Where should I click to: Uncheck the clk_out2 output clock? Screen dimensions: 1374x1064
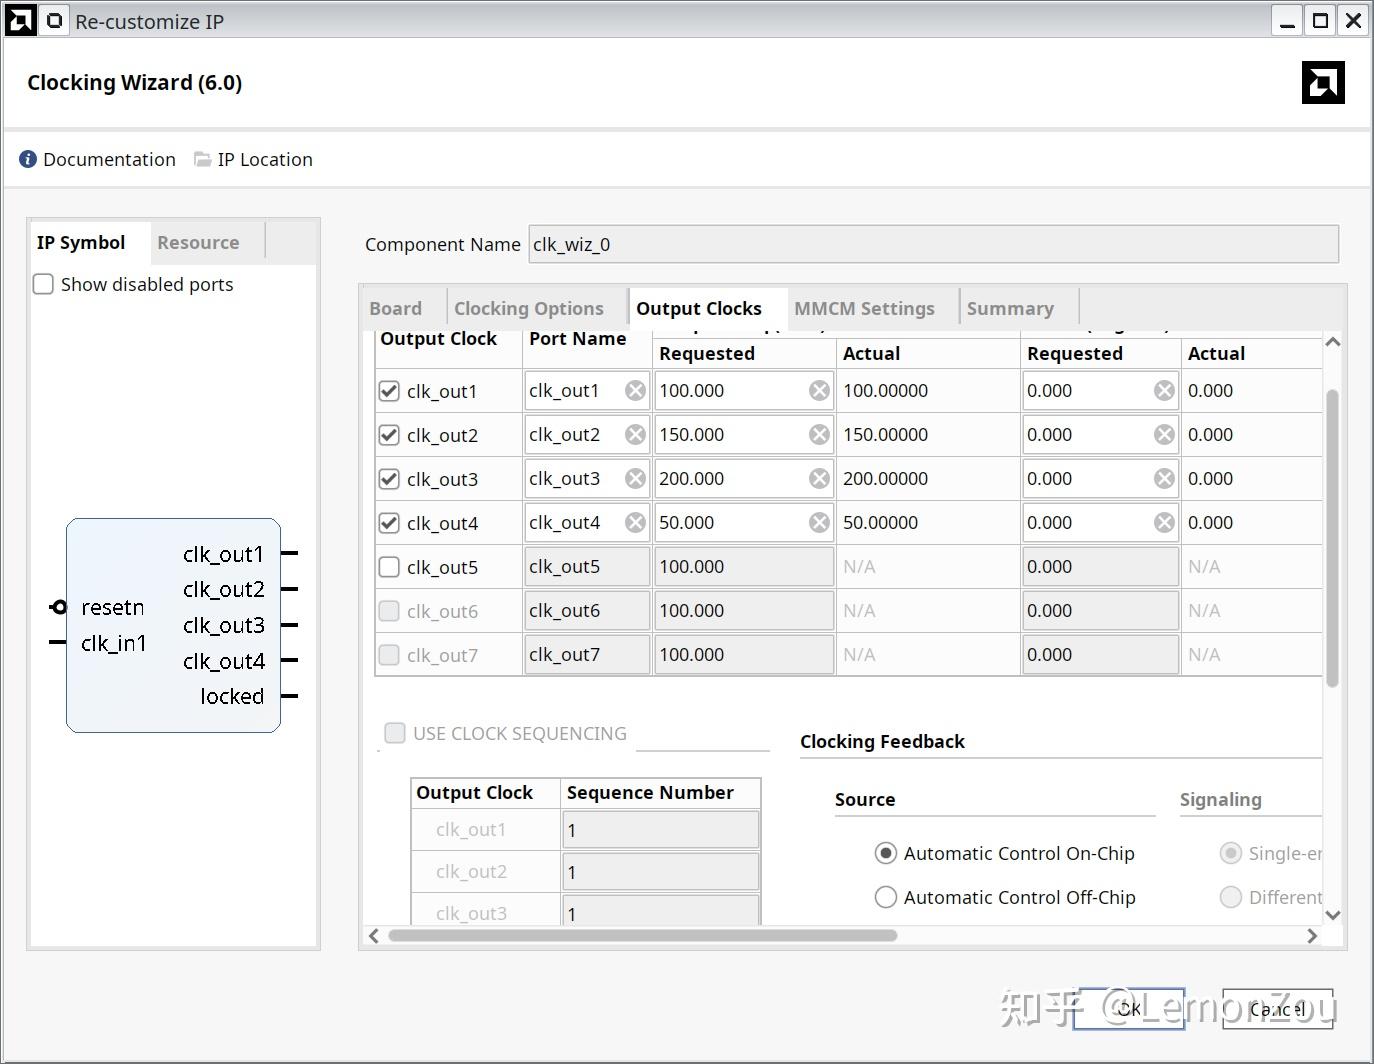[389, 435]
